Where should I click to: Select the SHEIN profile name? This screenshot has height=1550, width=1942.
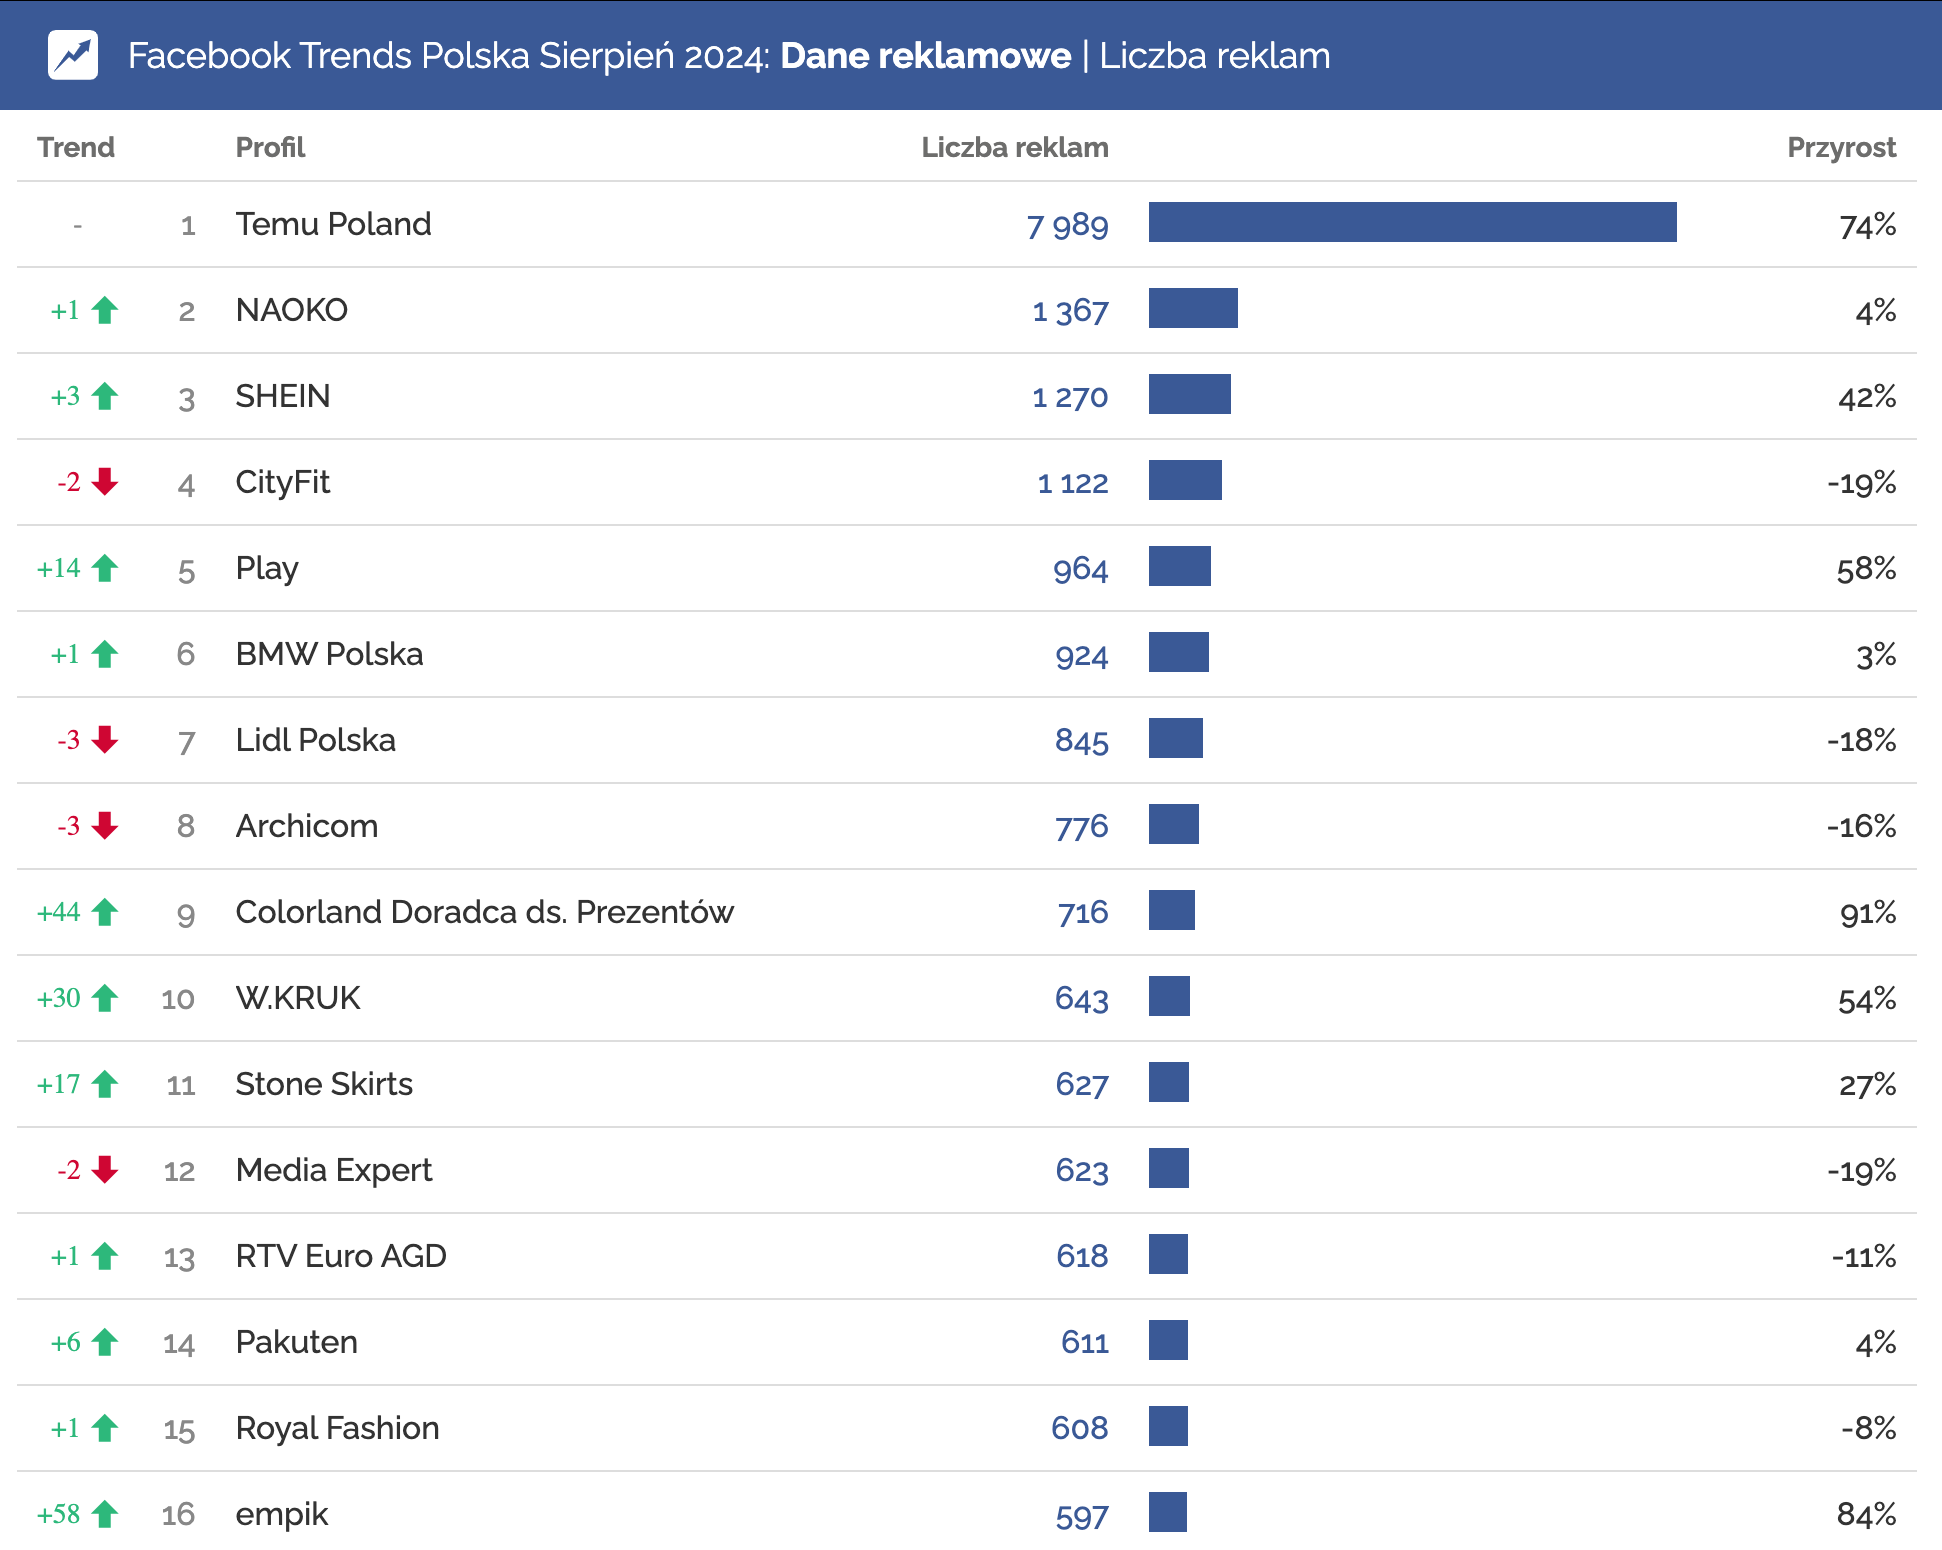pyautogui.click(x=282, y=396)
